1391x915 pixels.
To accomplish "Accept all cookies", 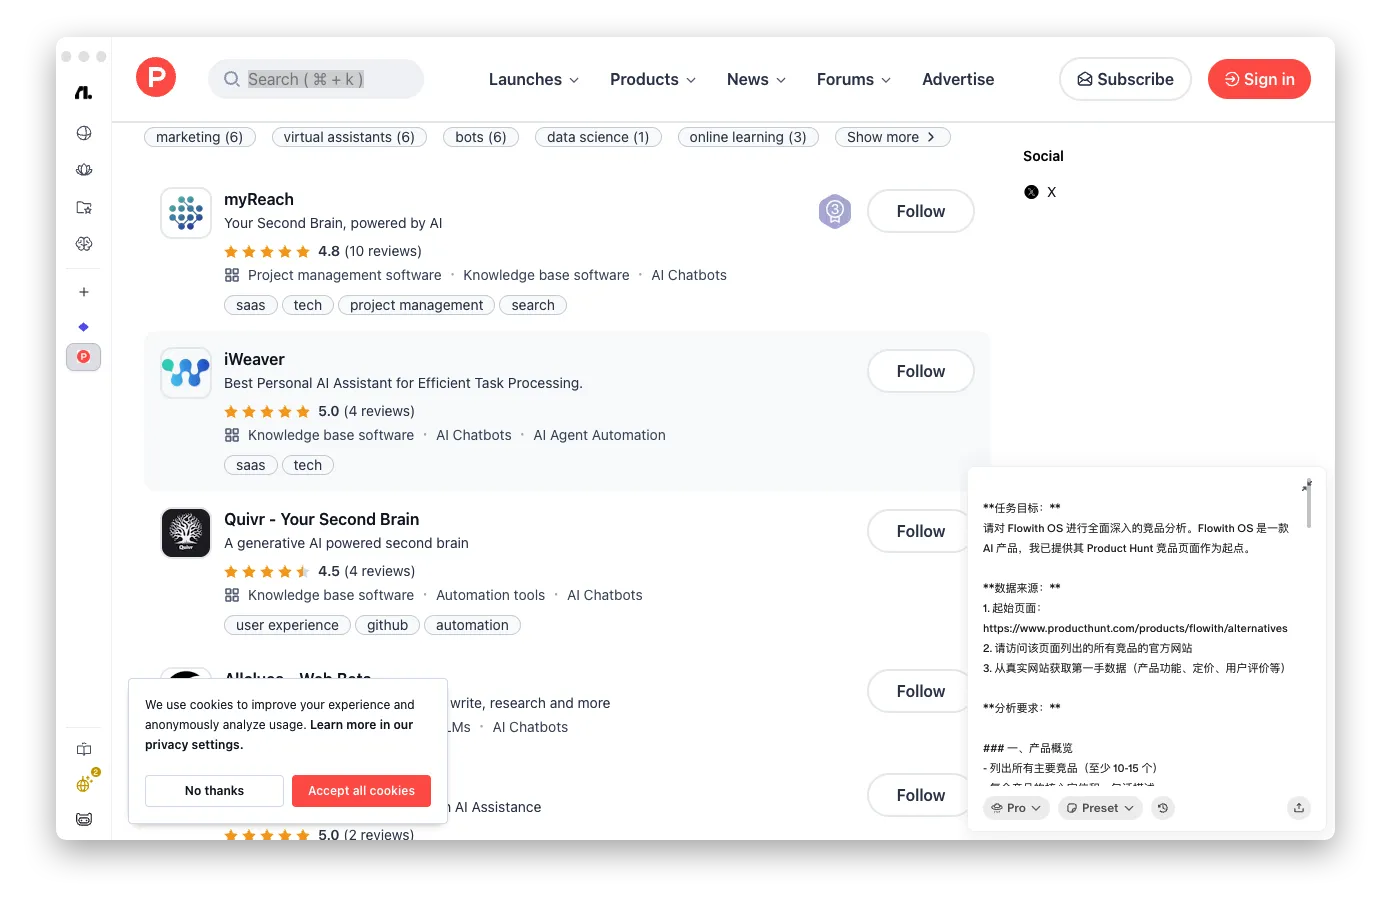I will click(x=361, y=791).
